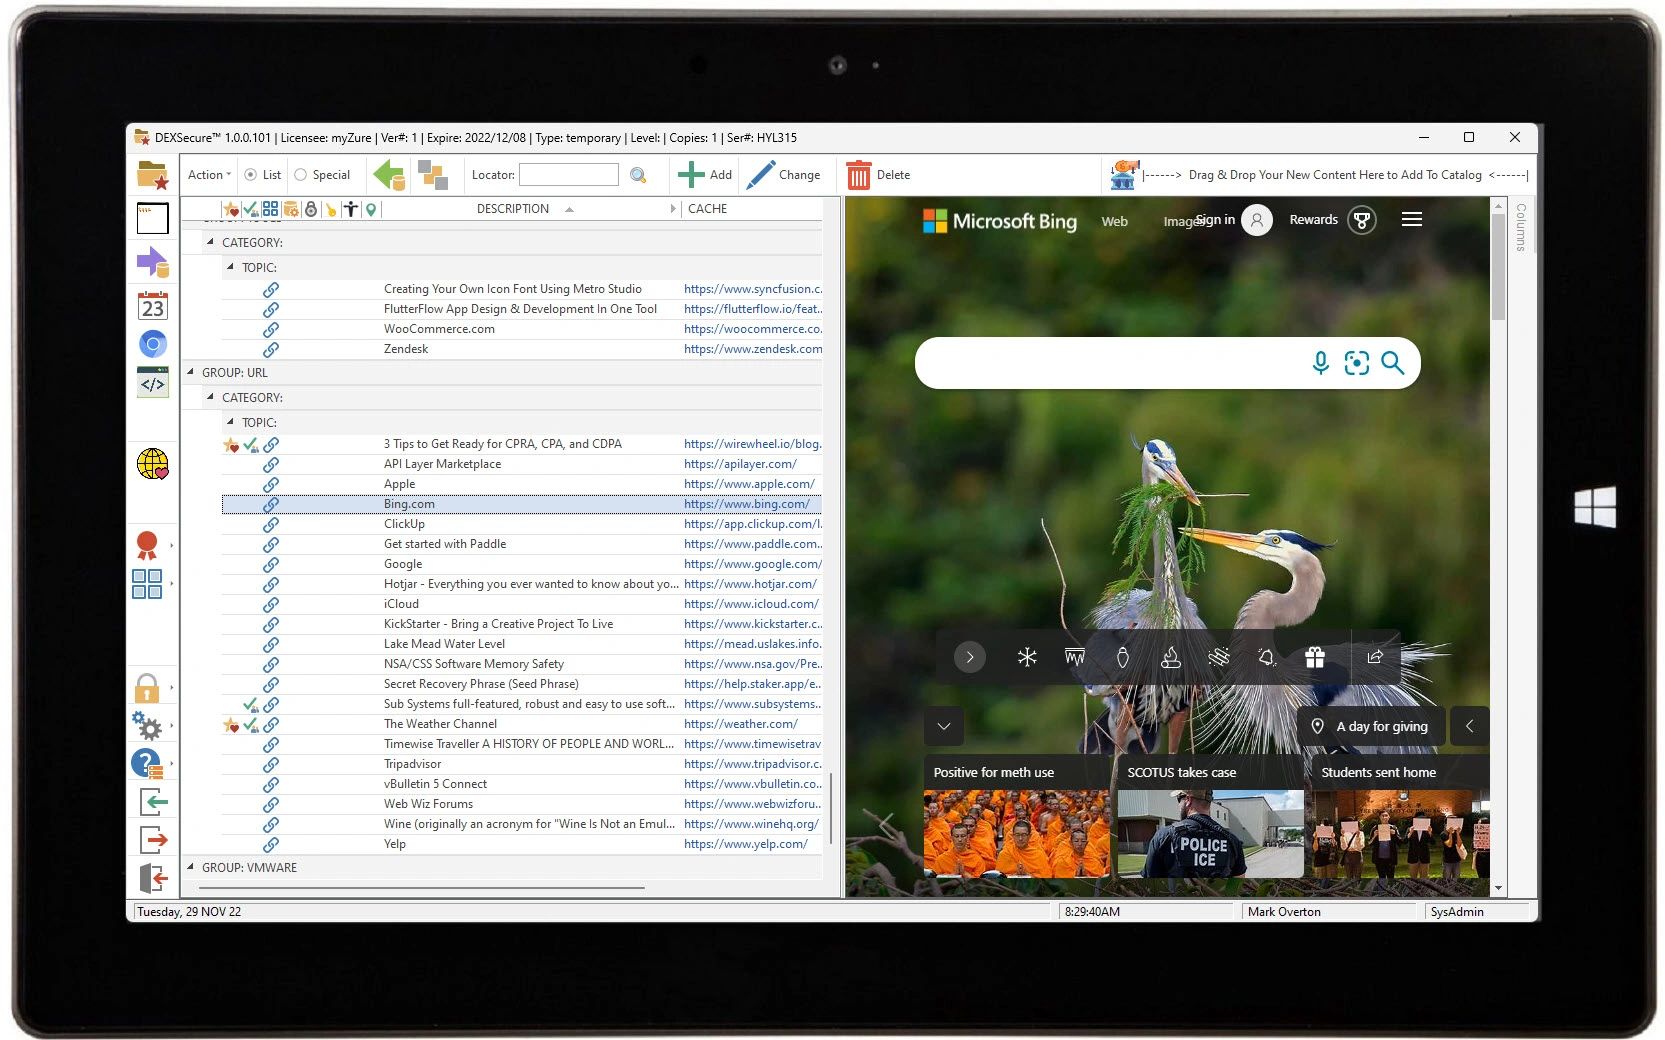The width and height of the screenshot is (1665, 1040).
Task: Click the magnifier search icon beside Locator
Action: point(638,175)
